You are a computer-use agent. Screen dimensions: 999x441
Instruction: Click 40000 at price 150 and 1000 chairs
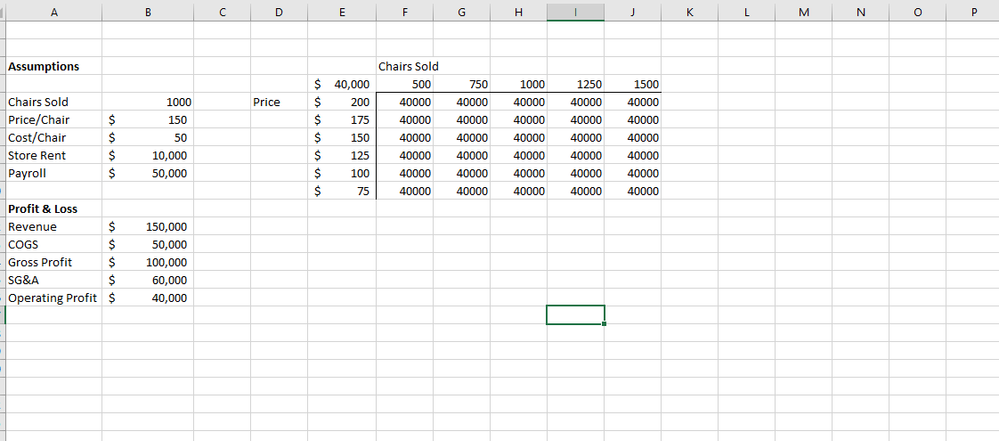pos(519,138)
